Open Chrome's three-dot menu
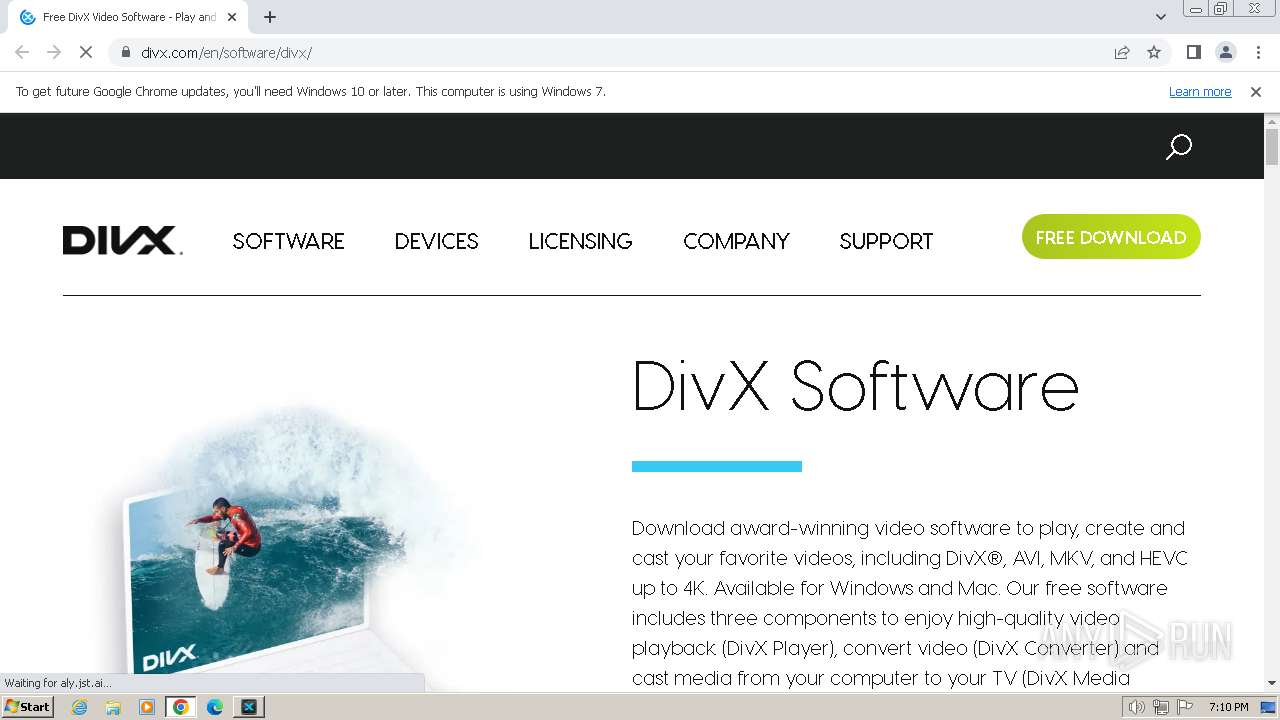The image size is (1280, 720). tap(1257, 52)
